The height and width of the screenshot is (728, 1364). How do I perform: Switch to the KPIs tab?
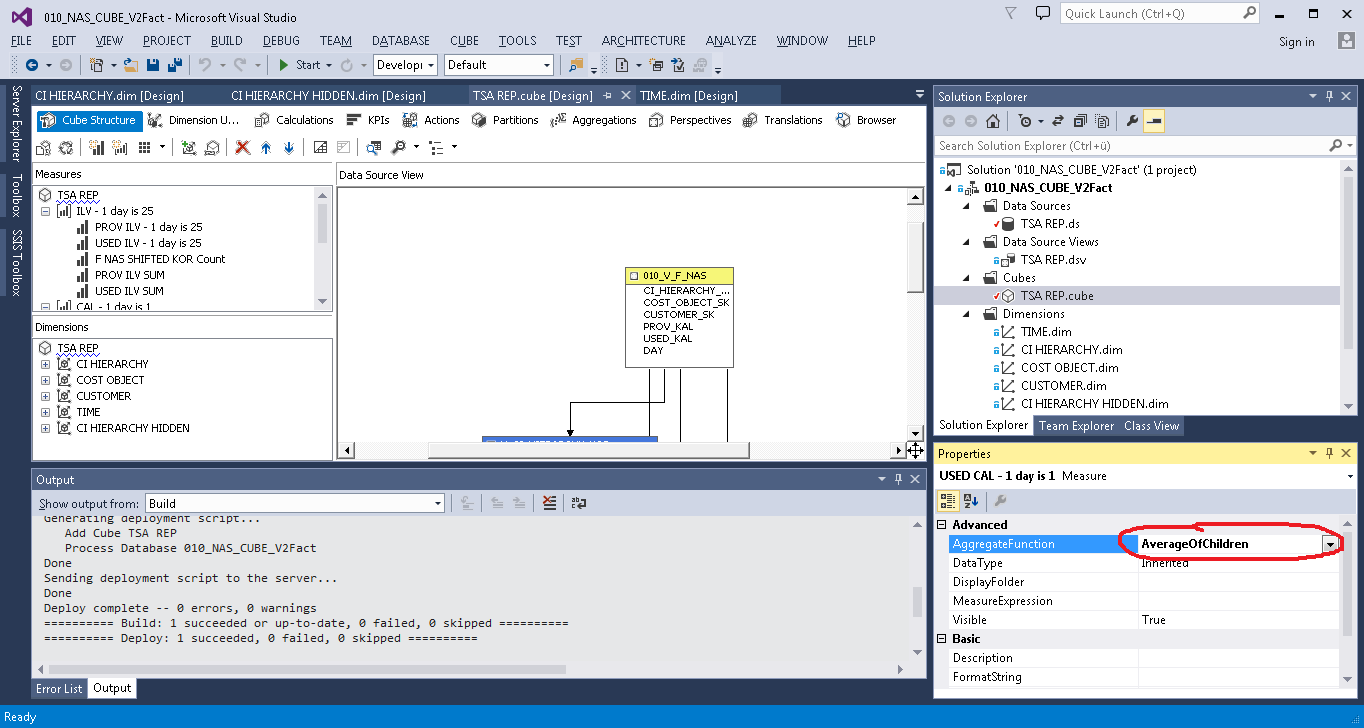tap(368, 120)
